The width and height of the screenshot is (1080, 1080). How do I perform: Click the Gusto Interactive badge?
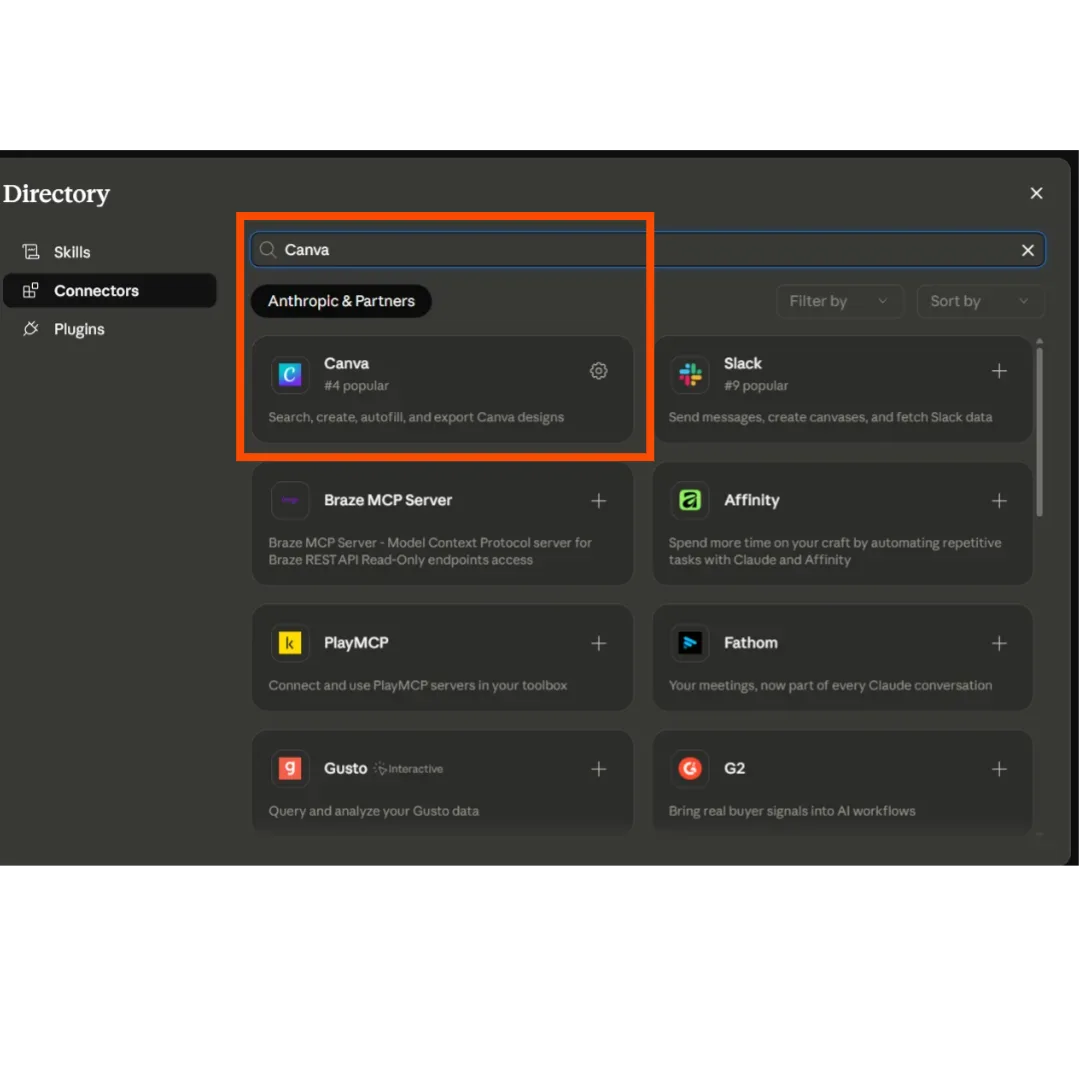point(408,769)
